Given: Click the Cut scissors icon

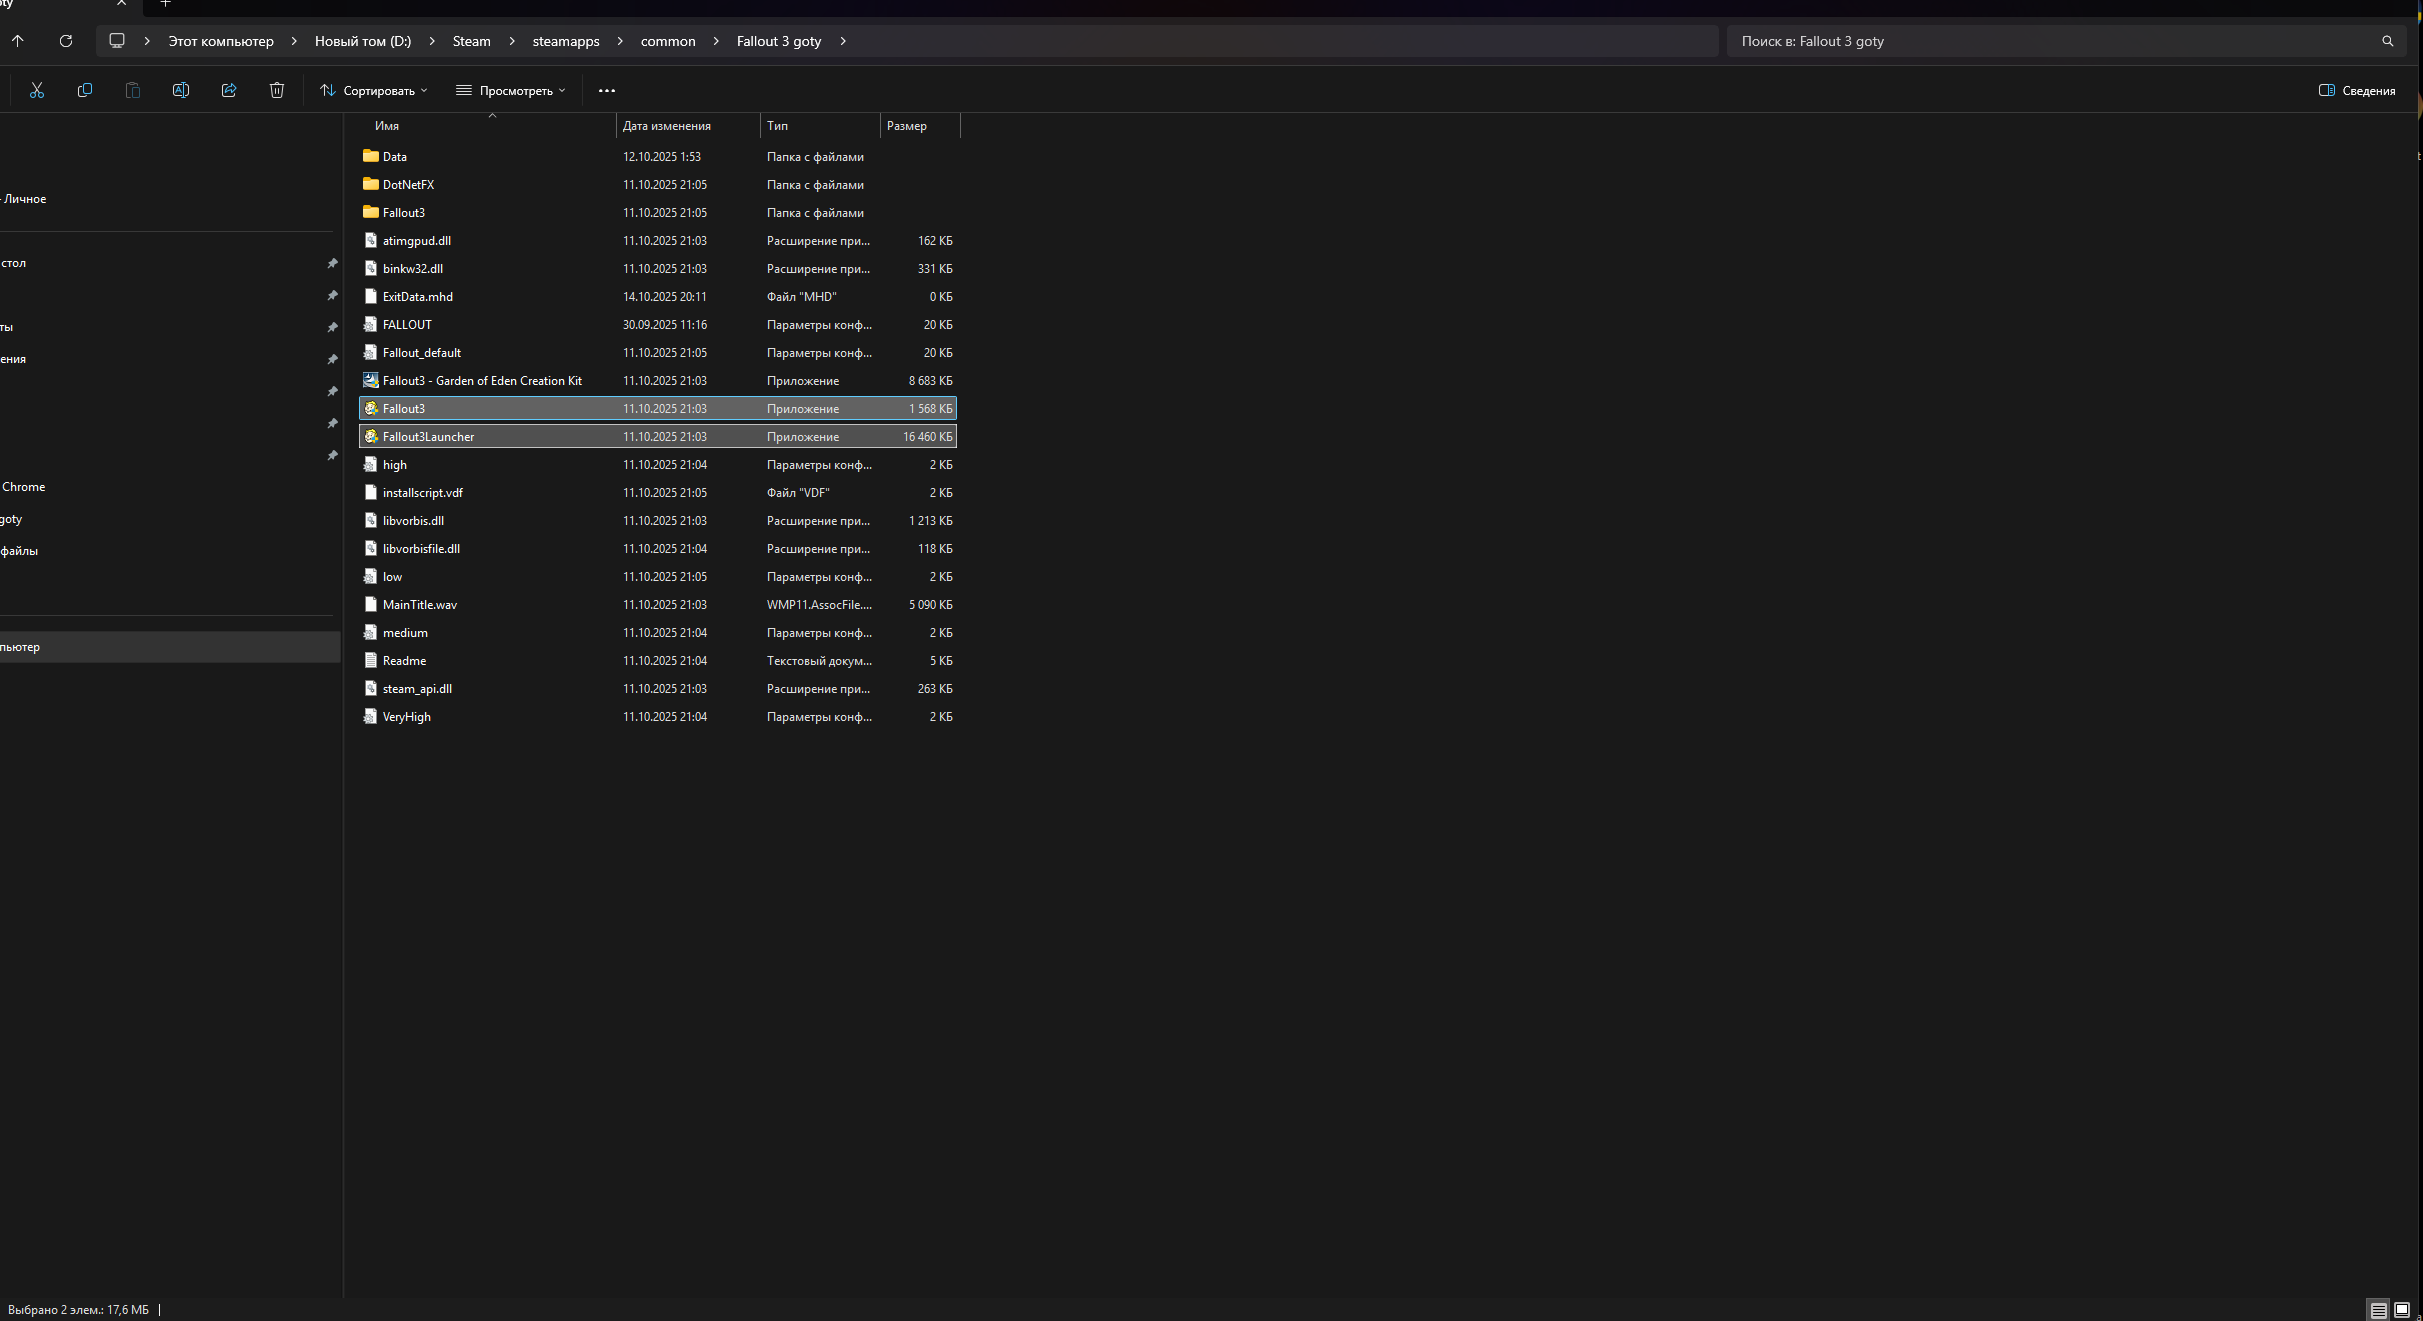Looking at the screenshot, I should tap(37, 90).
